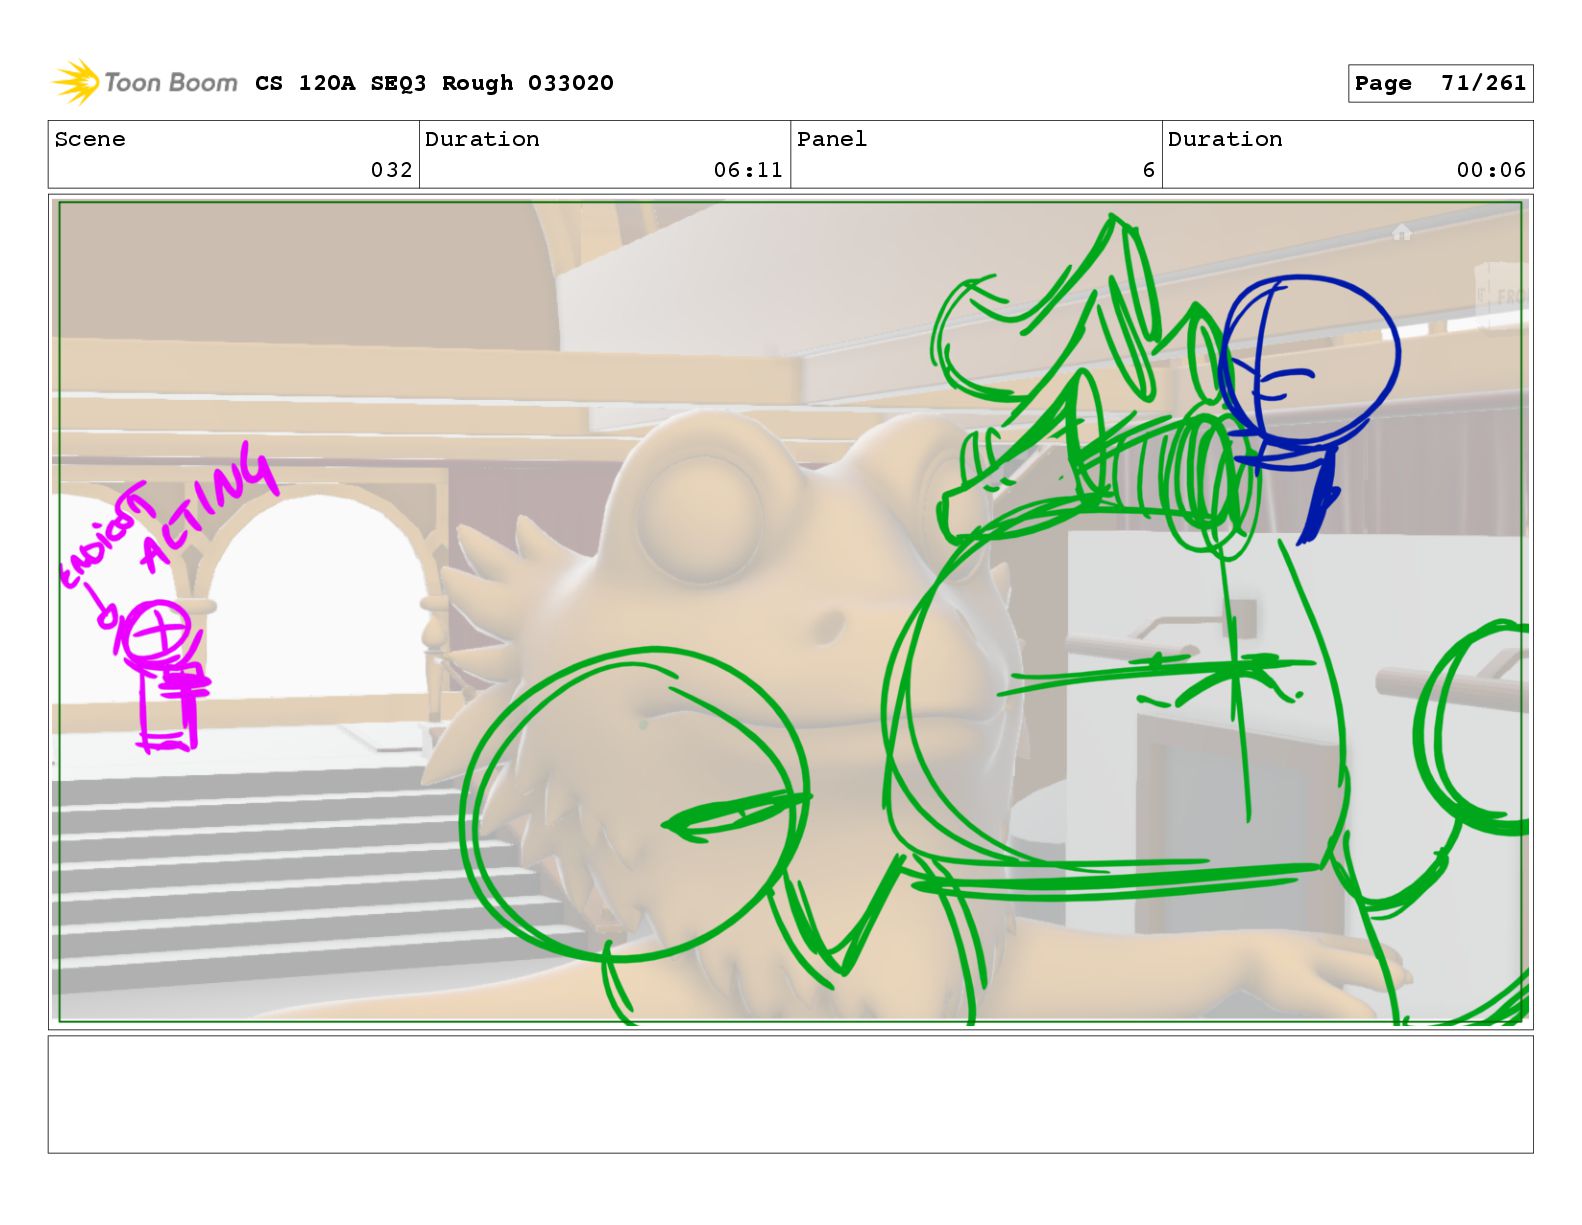The image size is (1582, 1225).
Task: Click the empty notes box below the panel
Action: click(x=790, y=1094)
